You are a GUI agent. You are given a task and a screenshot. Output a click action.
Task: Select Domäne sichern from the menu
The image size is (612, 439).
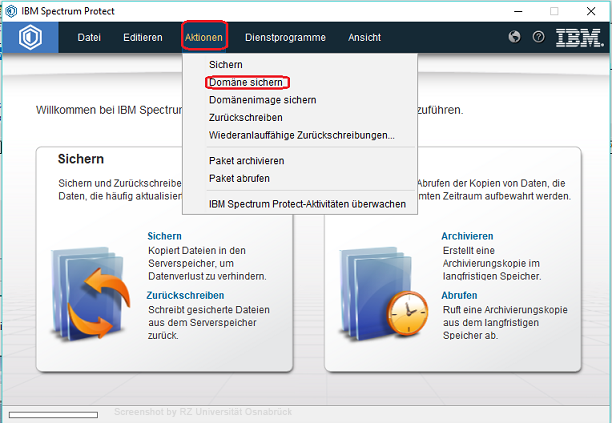click(x=245, y=82)
